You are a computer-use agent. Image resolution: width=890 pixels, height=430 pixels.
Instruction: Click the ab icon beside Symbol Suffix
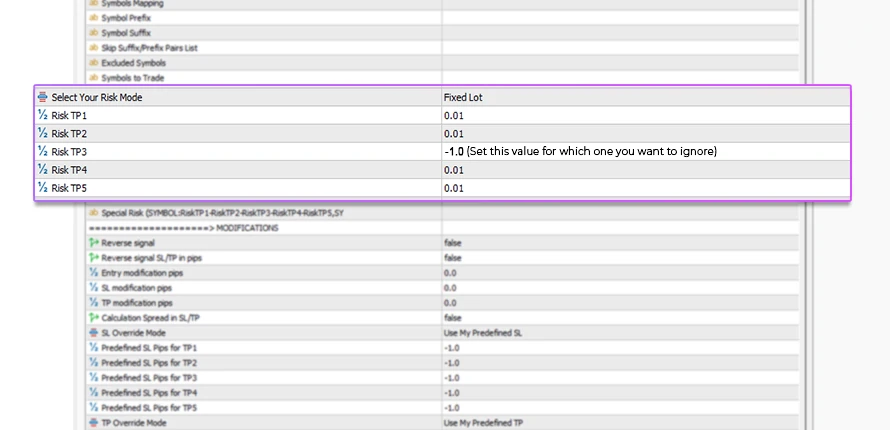[x=94, y=33]
